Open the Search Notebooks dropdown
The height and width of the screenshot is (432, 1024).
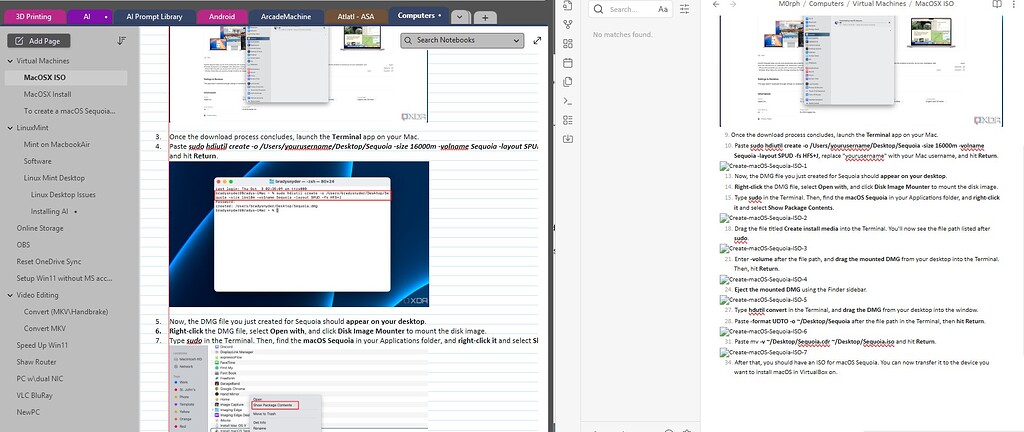516,40
